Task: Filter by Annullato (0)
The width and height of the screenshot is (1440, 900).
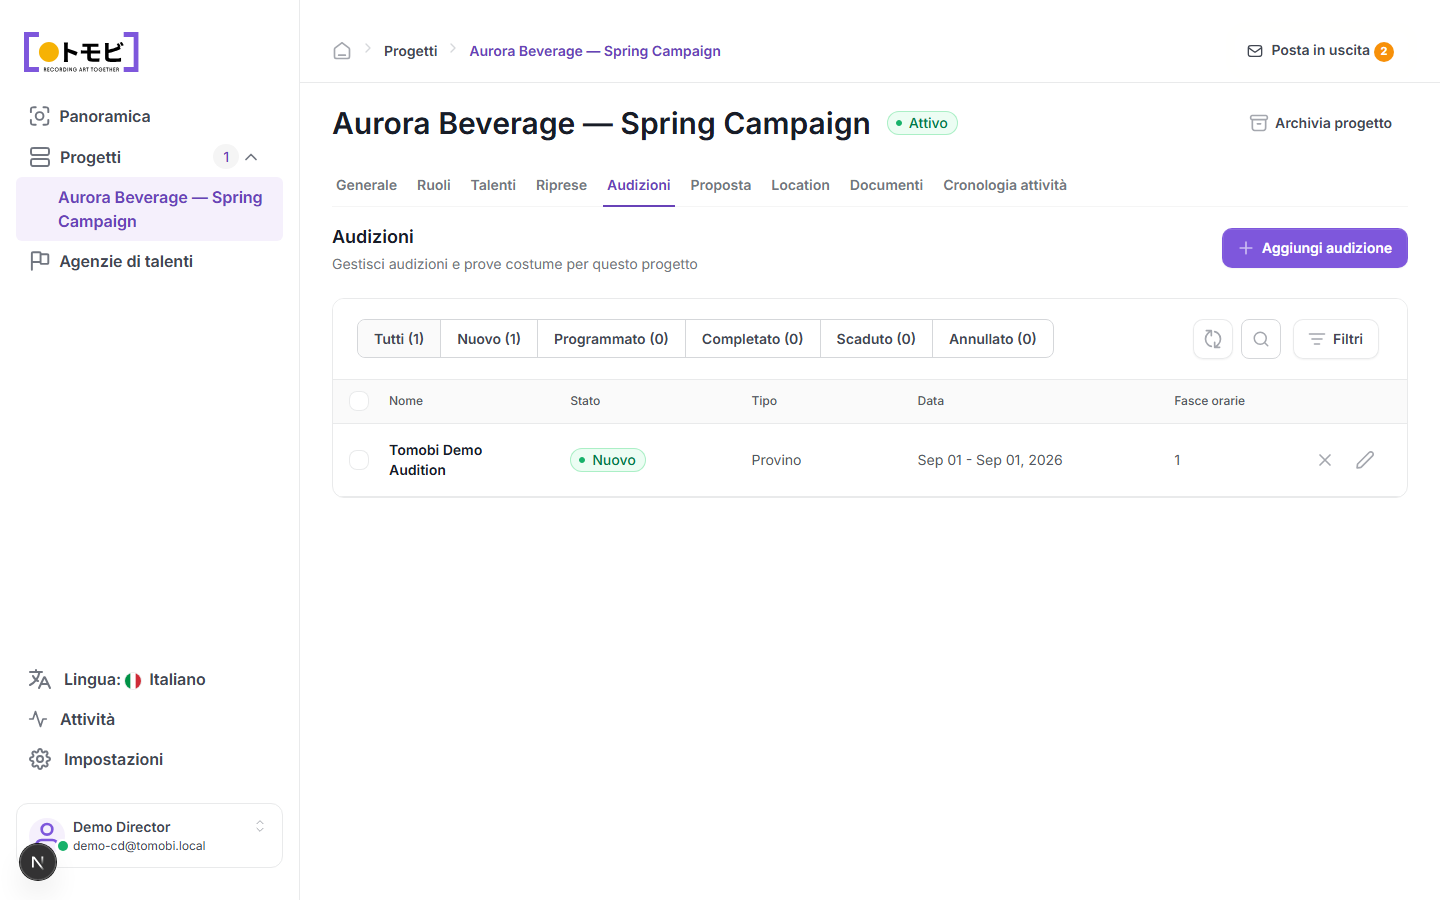Action: pyautogui.click(x=993, y=339)
